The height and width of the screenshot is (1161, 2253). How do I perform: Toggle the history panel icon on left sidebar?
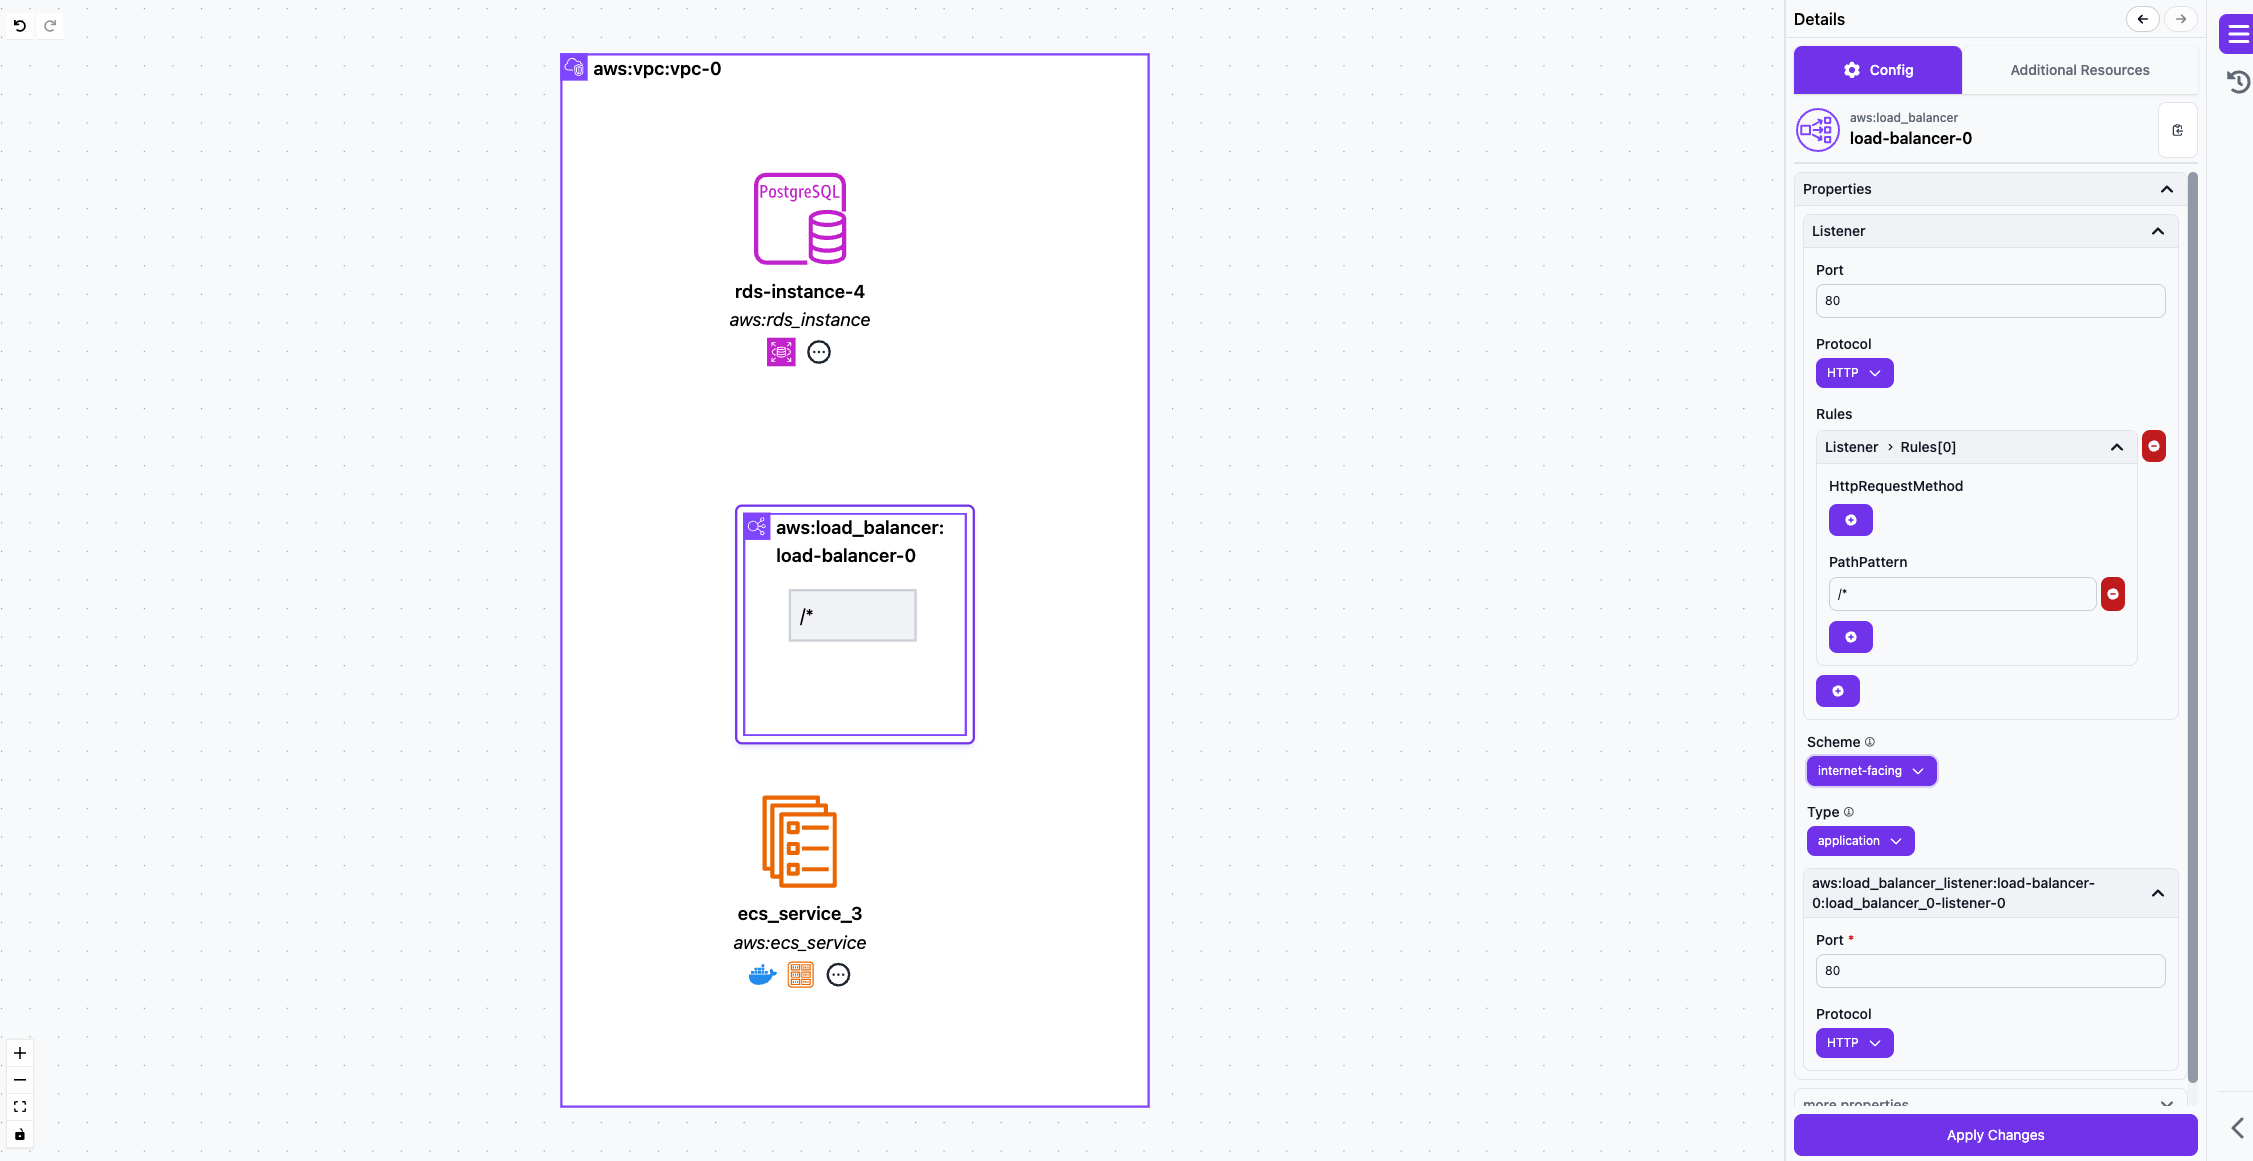point(2237,81)
